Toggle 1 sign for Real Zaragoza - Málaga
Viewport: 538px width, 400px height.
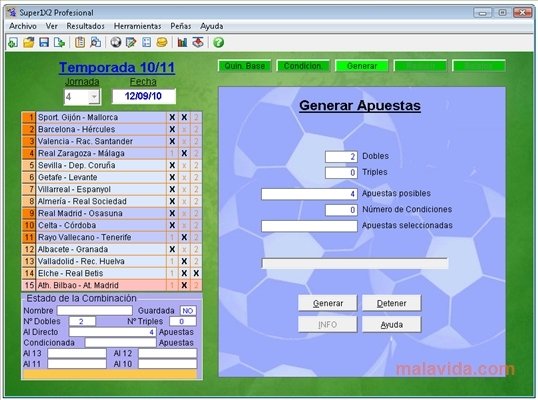tap(172, 153)
